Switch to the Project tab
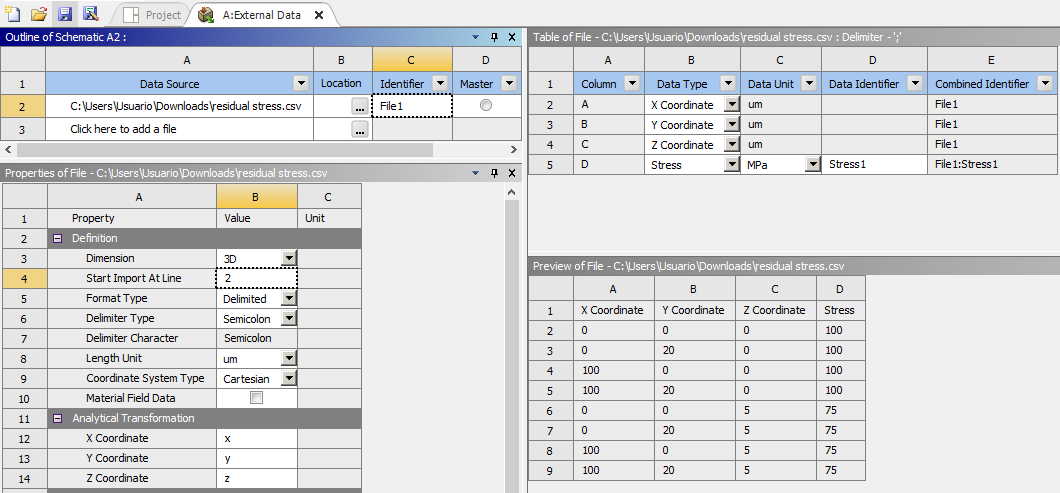 154,15
